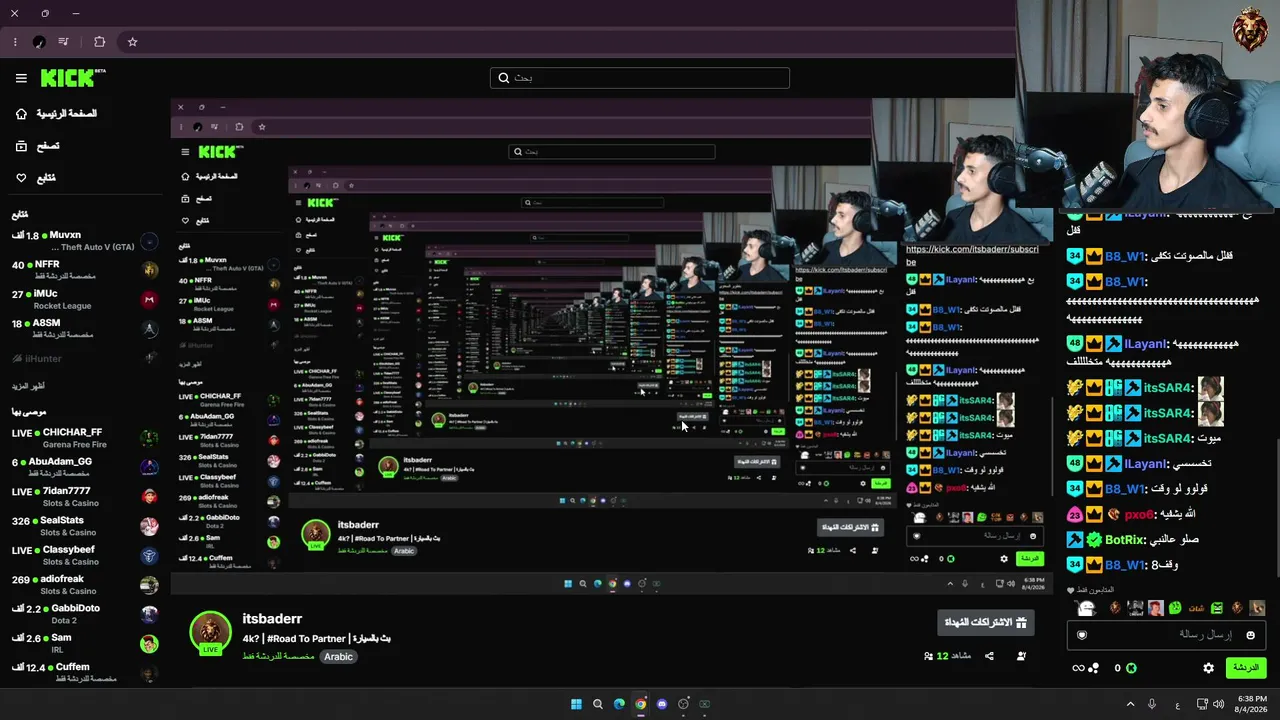Click iMUc's red avatar in the sidebar
The width and height of the screenshot is (1280, 720).
[x=149, y=299]
